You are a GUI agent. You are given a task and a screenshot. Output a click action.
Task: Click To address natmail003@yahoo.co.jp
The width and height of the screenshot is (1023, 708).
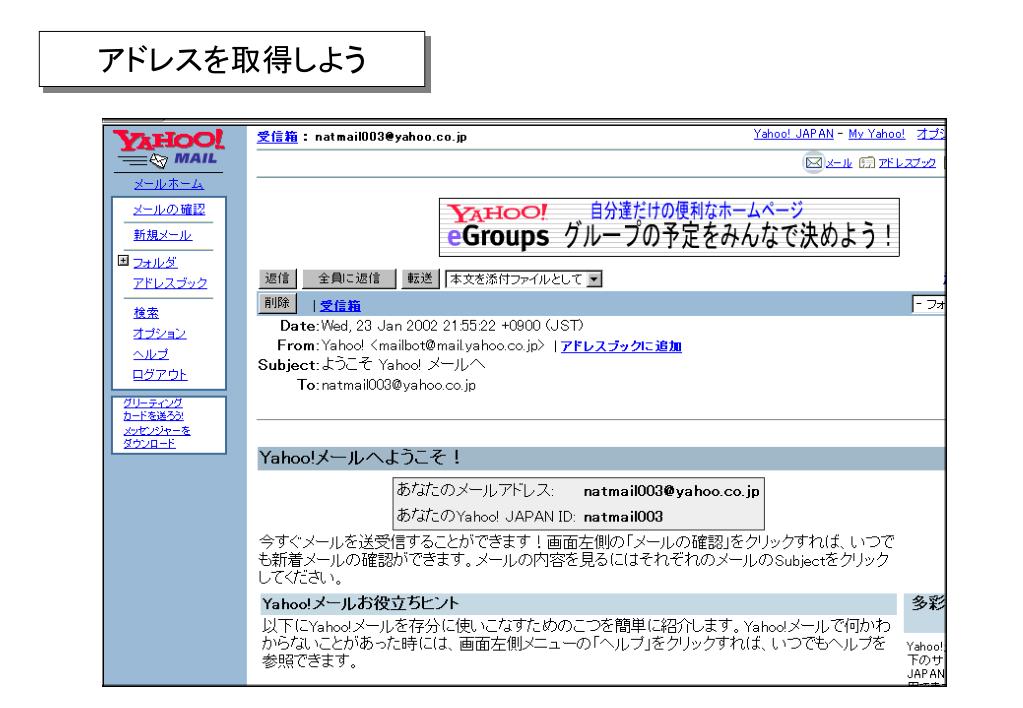(398, 385)
